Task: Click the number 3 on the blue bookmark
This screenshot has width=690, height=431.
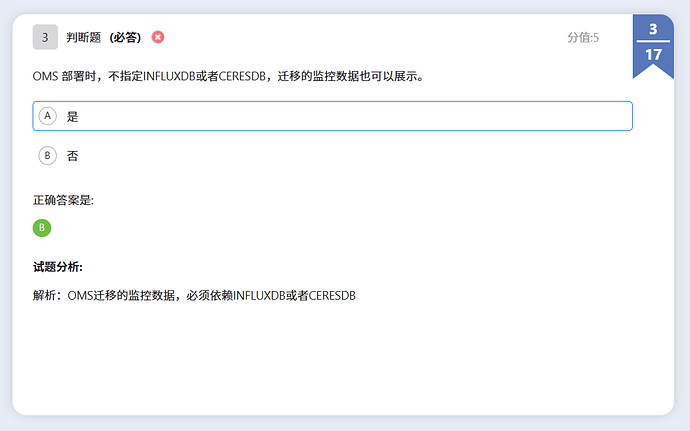Action: 653,30
